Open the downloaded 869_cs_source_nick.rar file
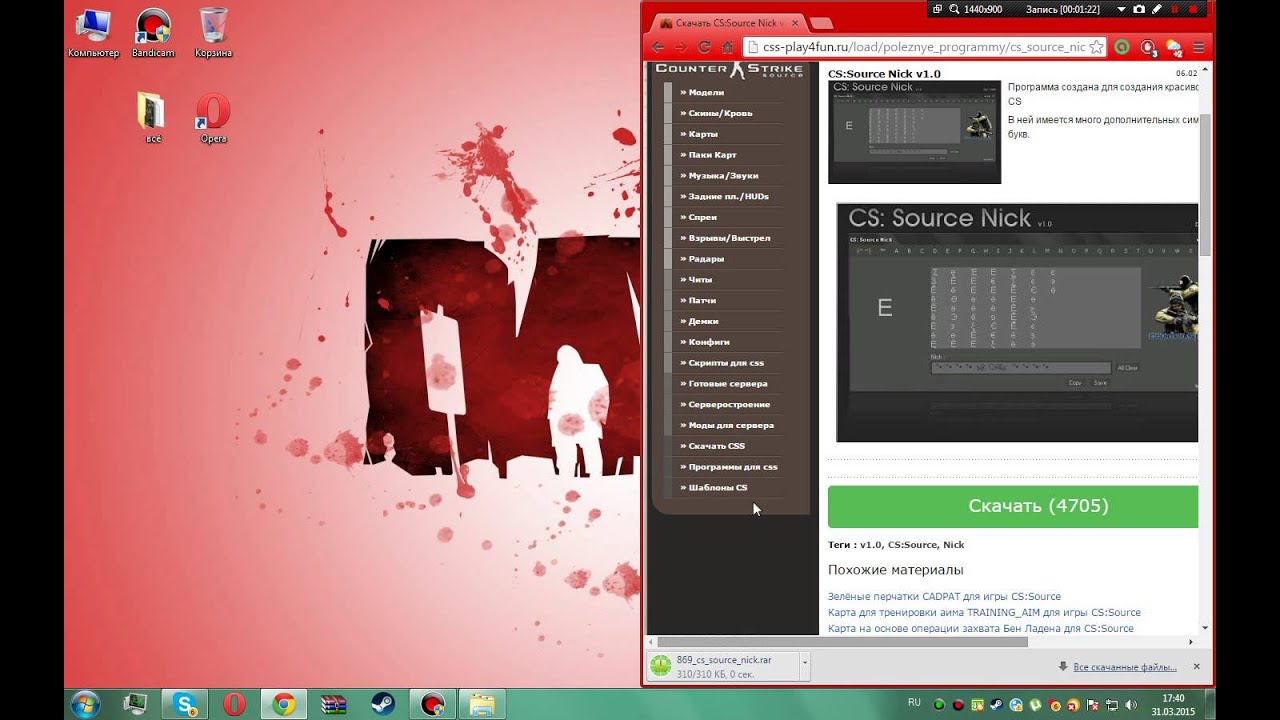This screenshot has width=1280, height=720. tap(723, 665)
